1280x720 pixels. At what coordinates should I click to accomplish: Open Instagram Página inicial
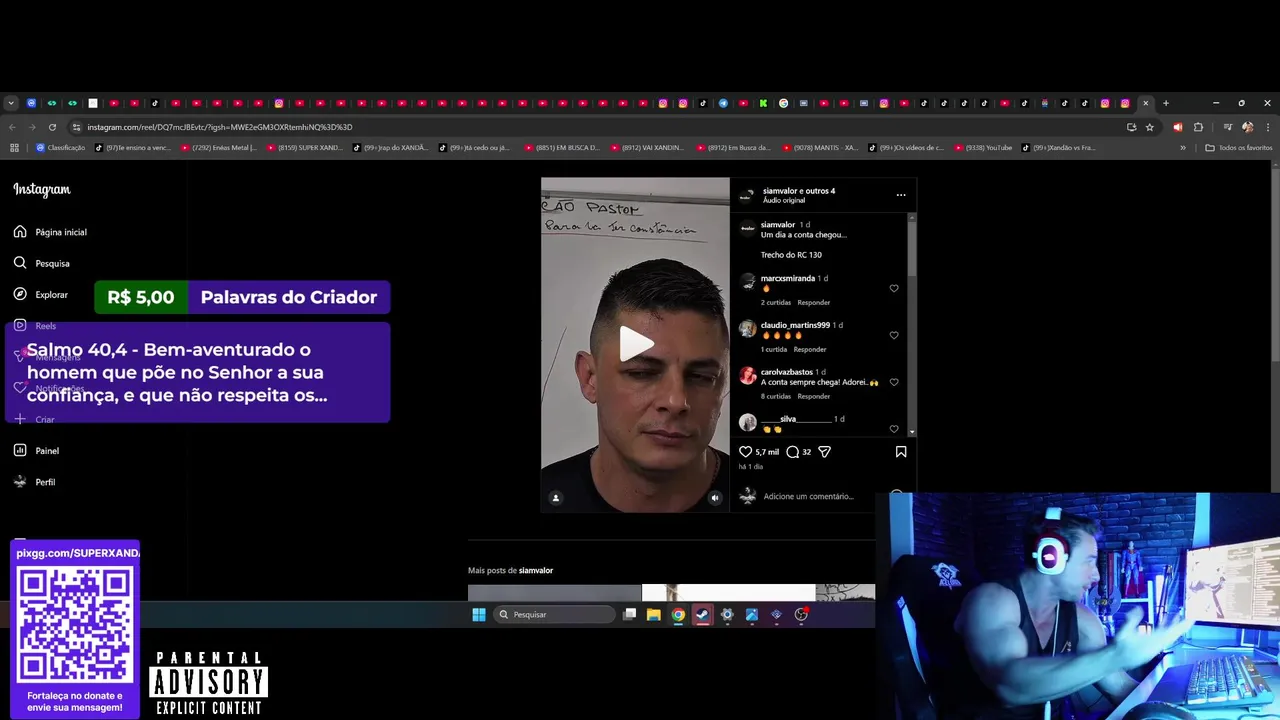click(50, 232)
